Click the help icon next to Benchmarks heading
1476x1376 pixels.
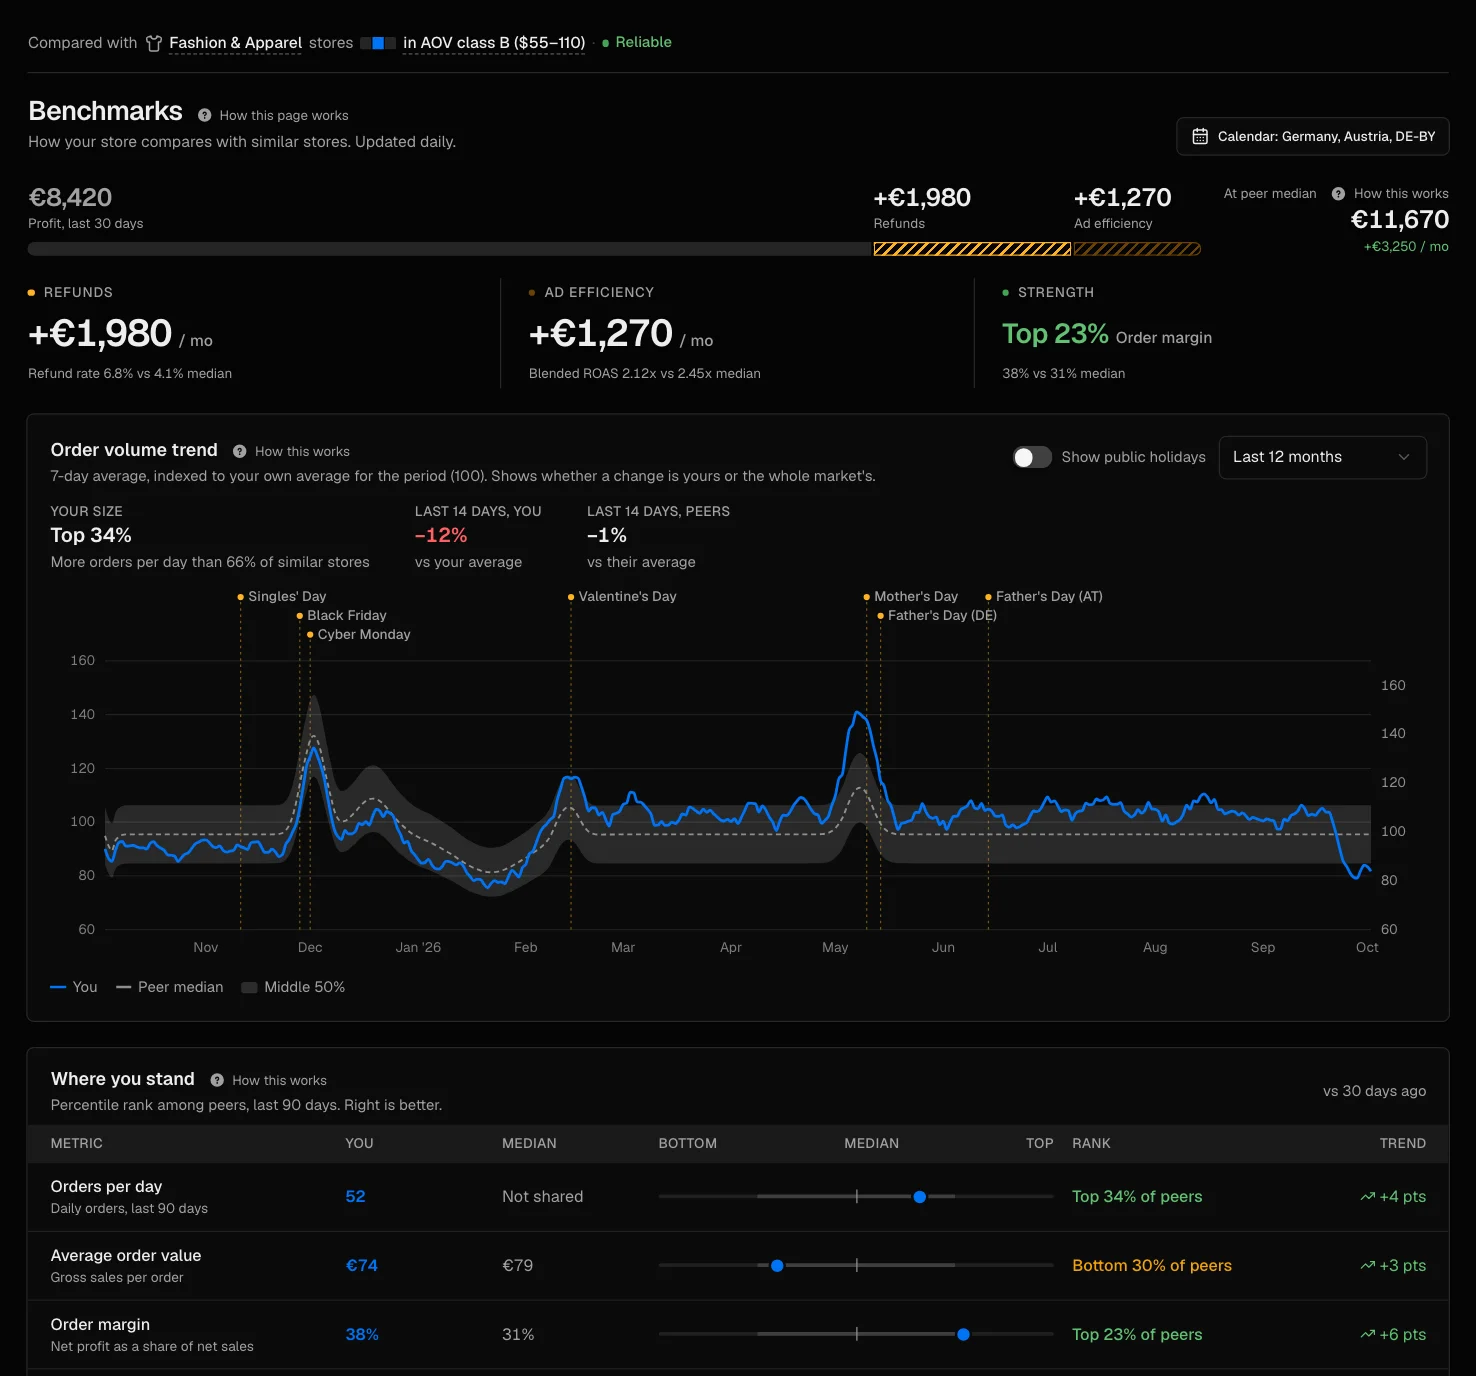point(205,116)
